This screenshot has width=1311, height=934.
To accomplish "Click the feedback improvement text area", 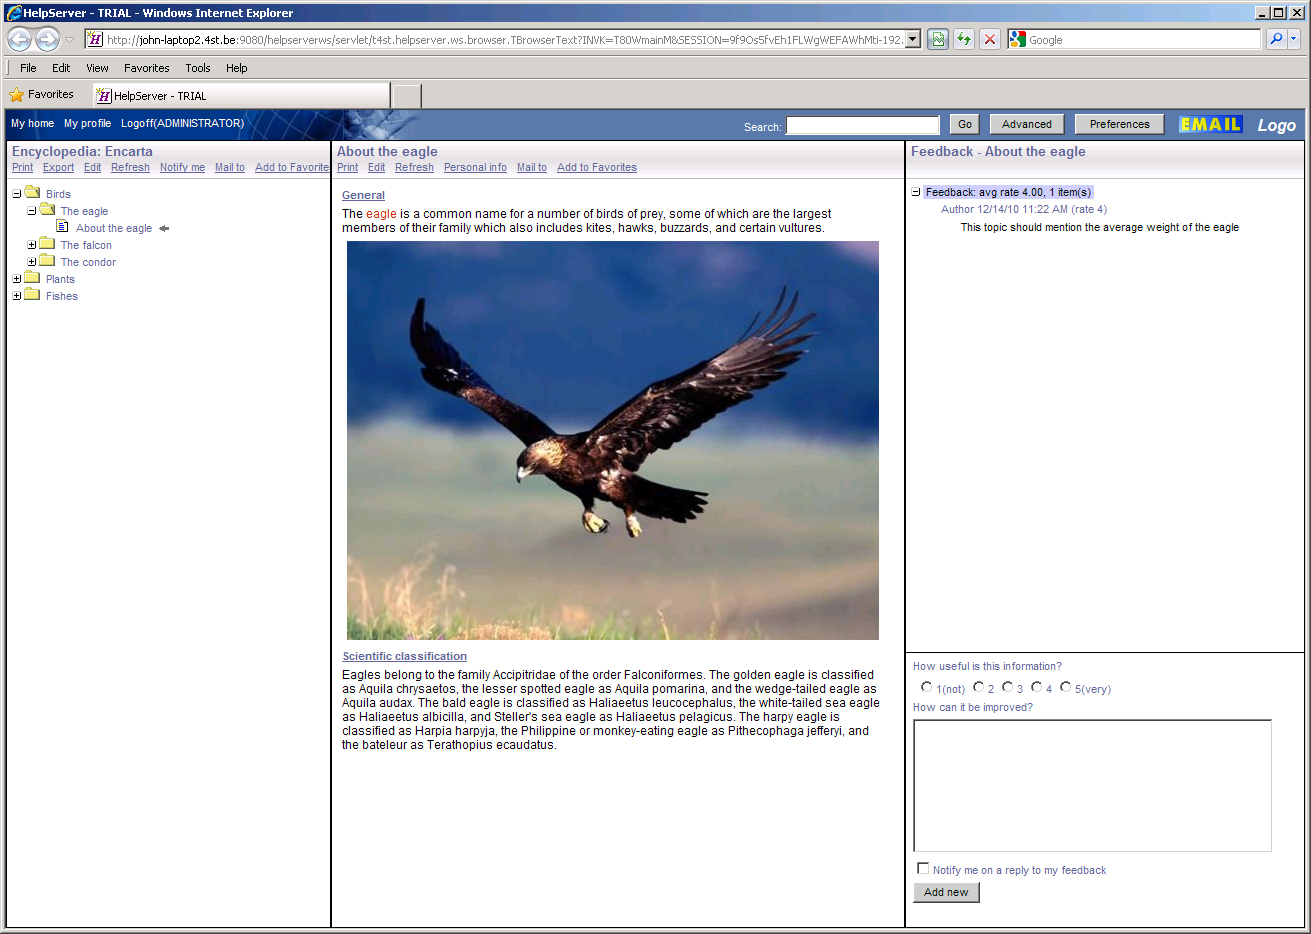I will tap(1092, 785).
